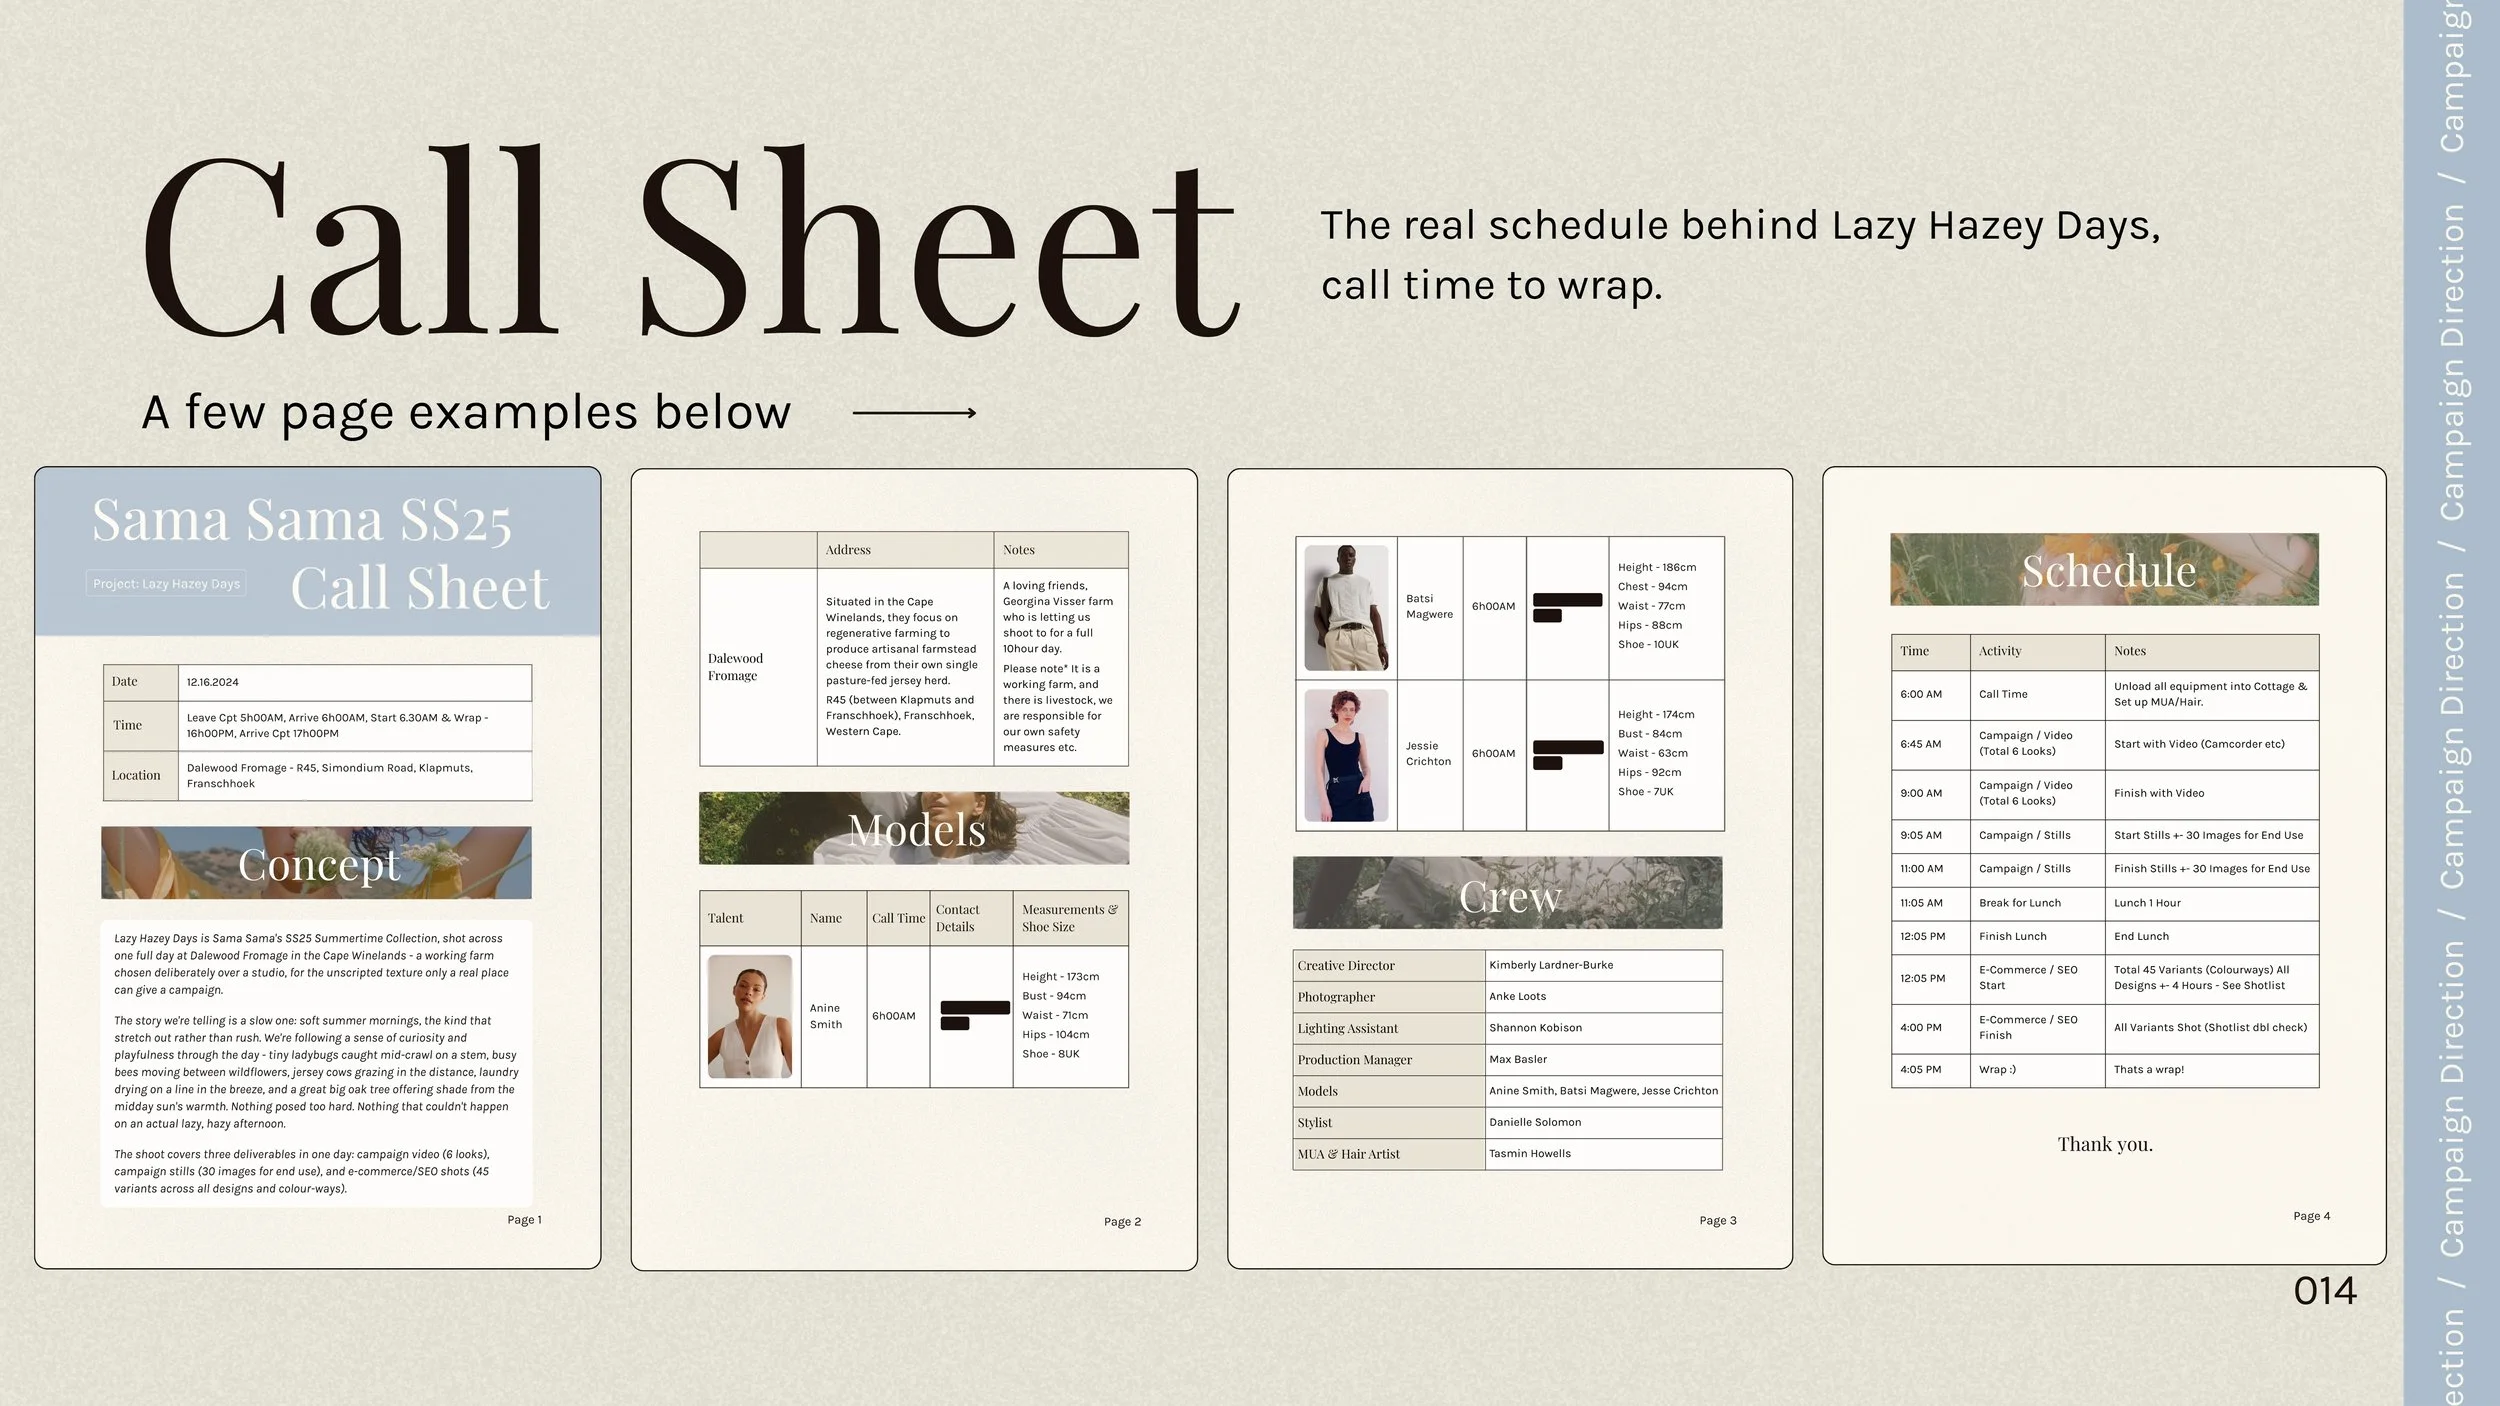The height and width of the screenshot is (1406, 2500).
Task: Select the name "Danielle Solomon"
Action: [1535, 1123]
